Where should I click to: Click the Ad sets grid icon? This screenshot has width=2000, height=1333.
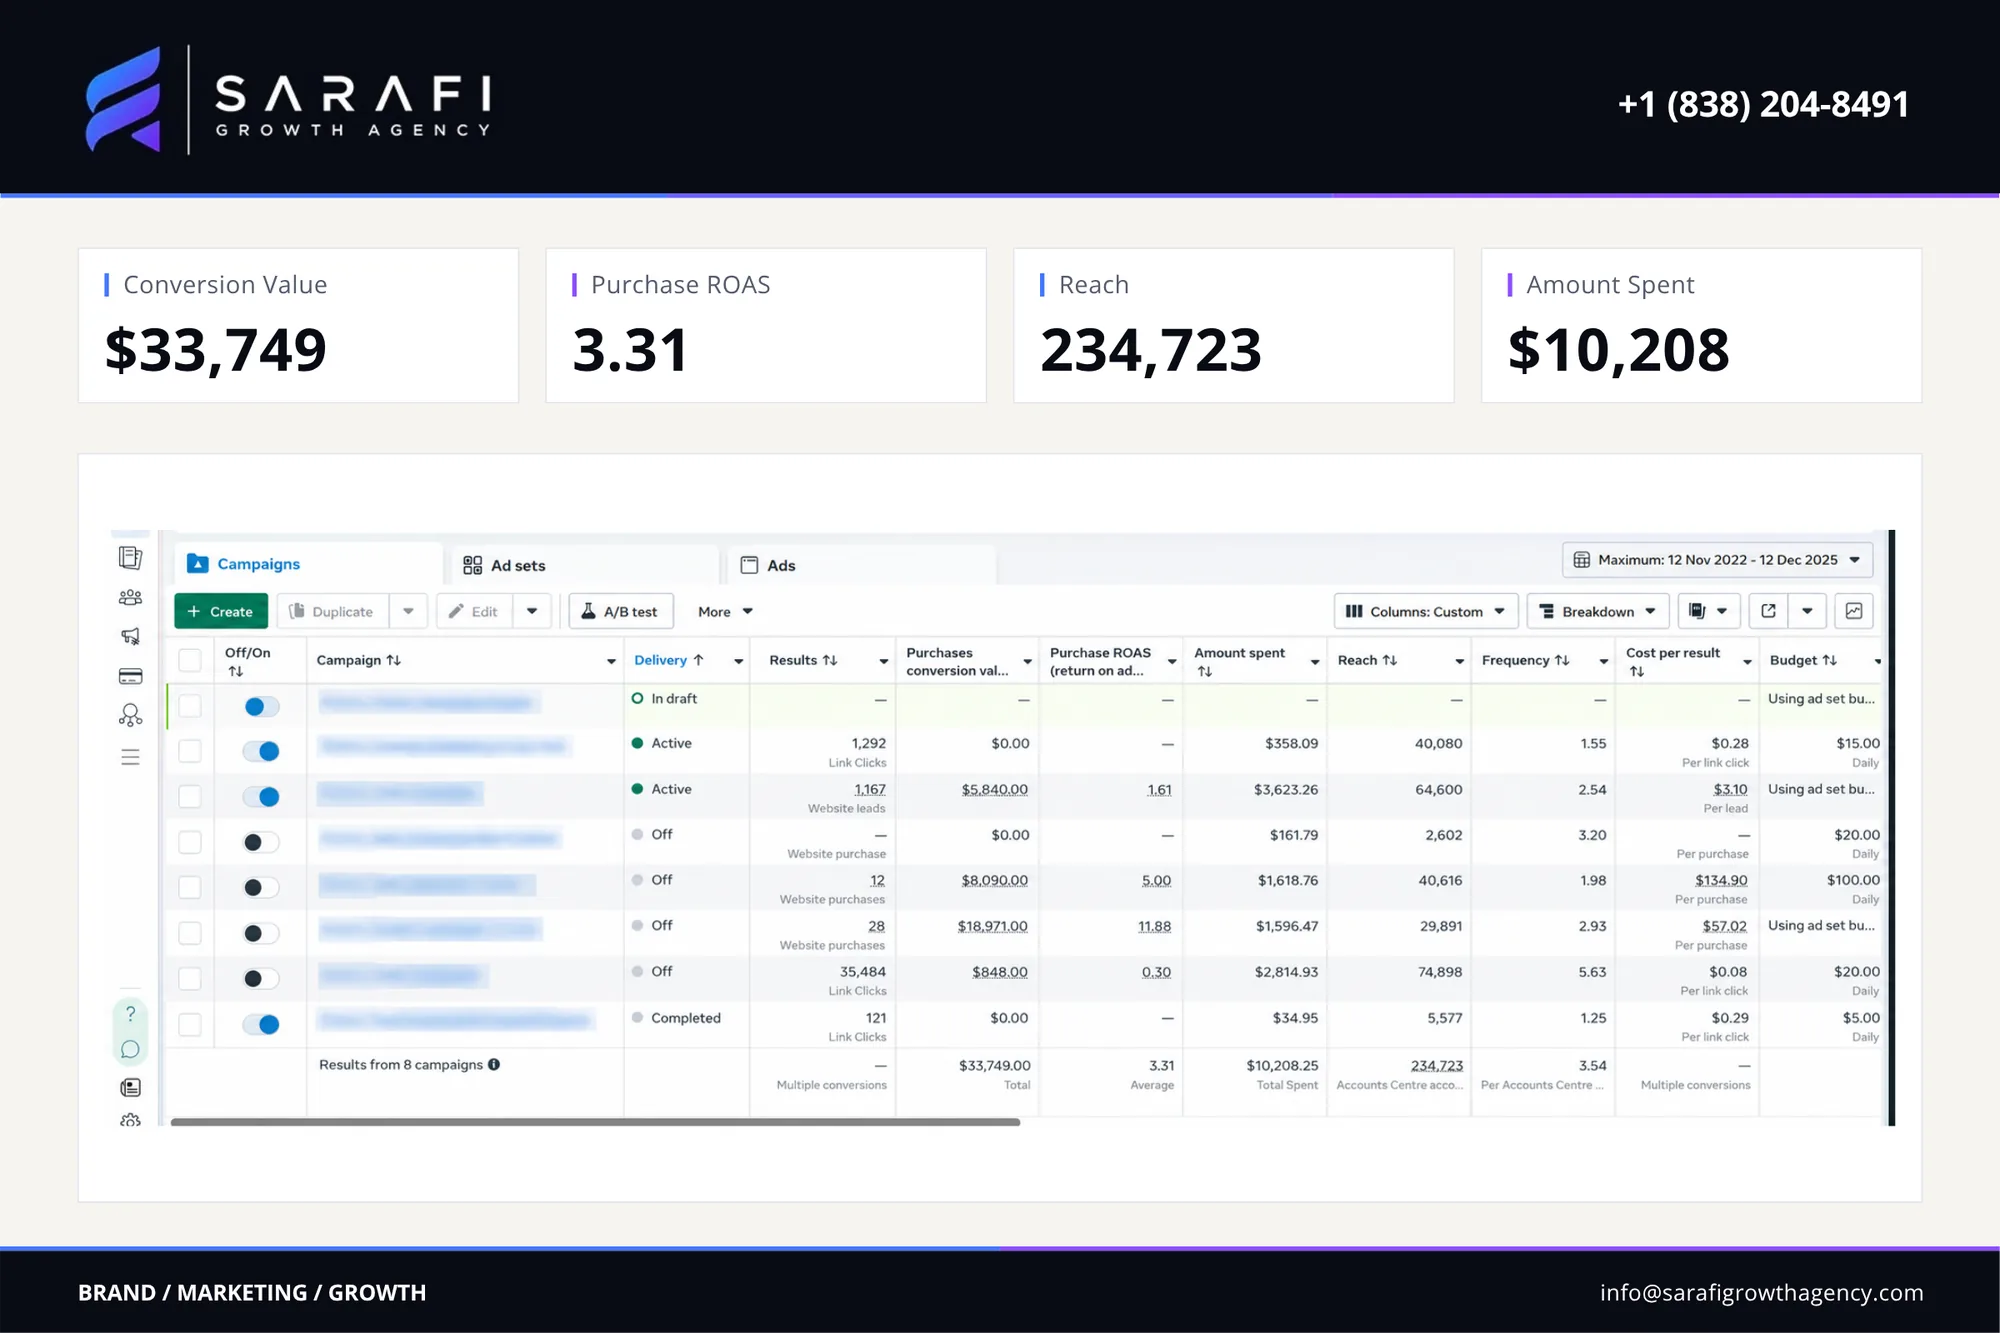[x=473, y=565]
